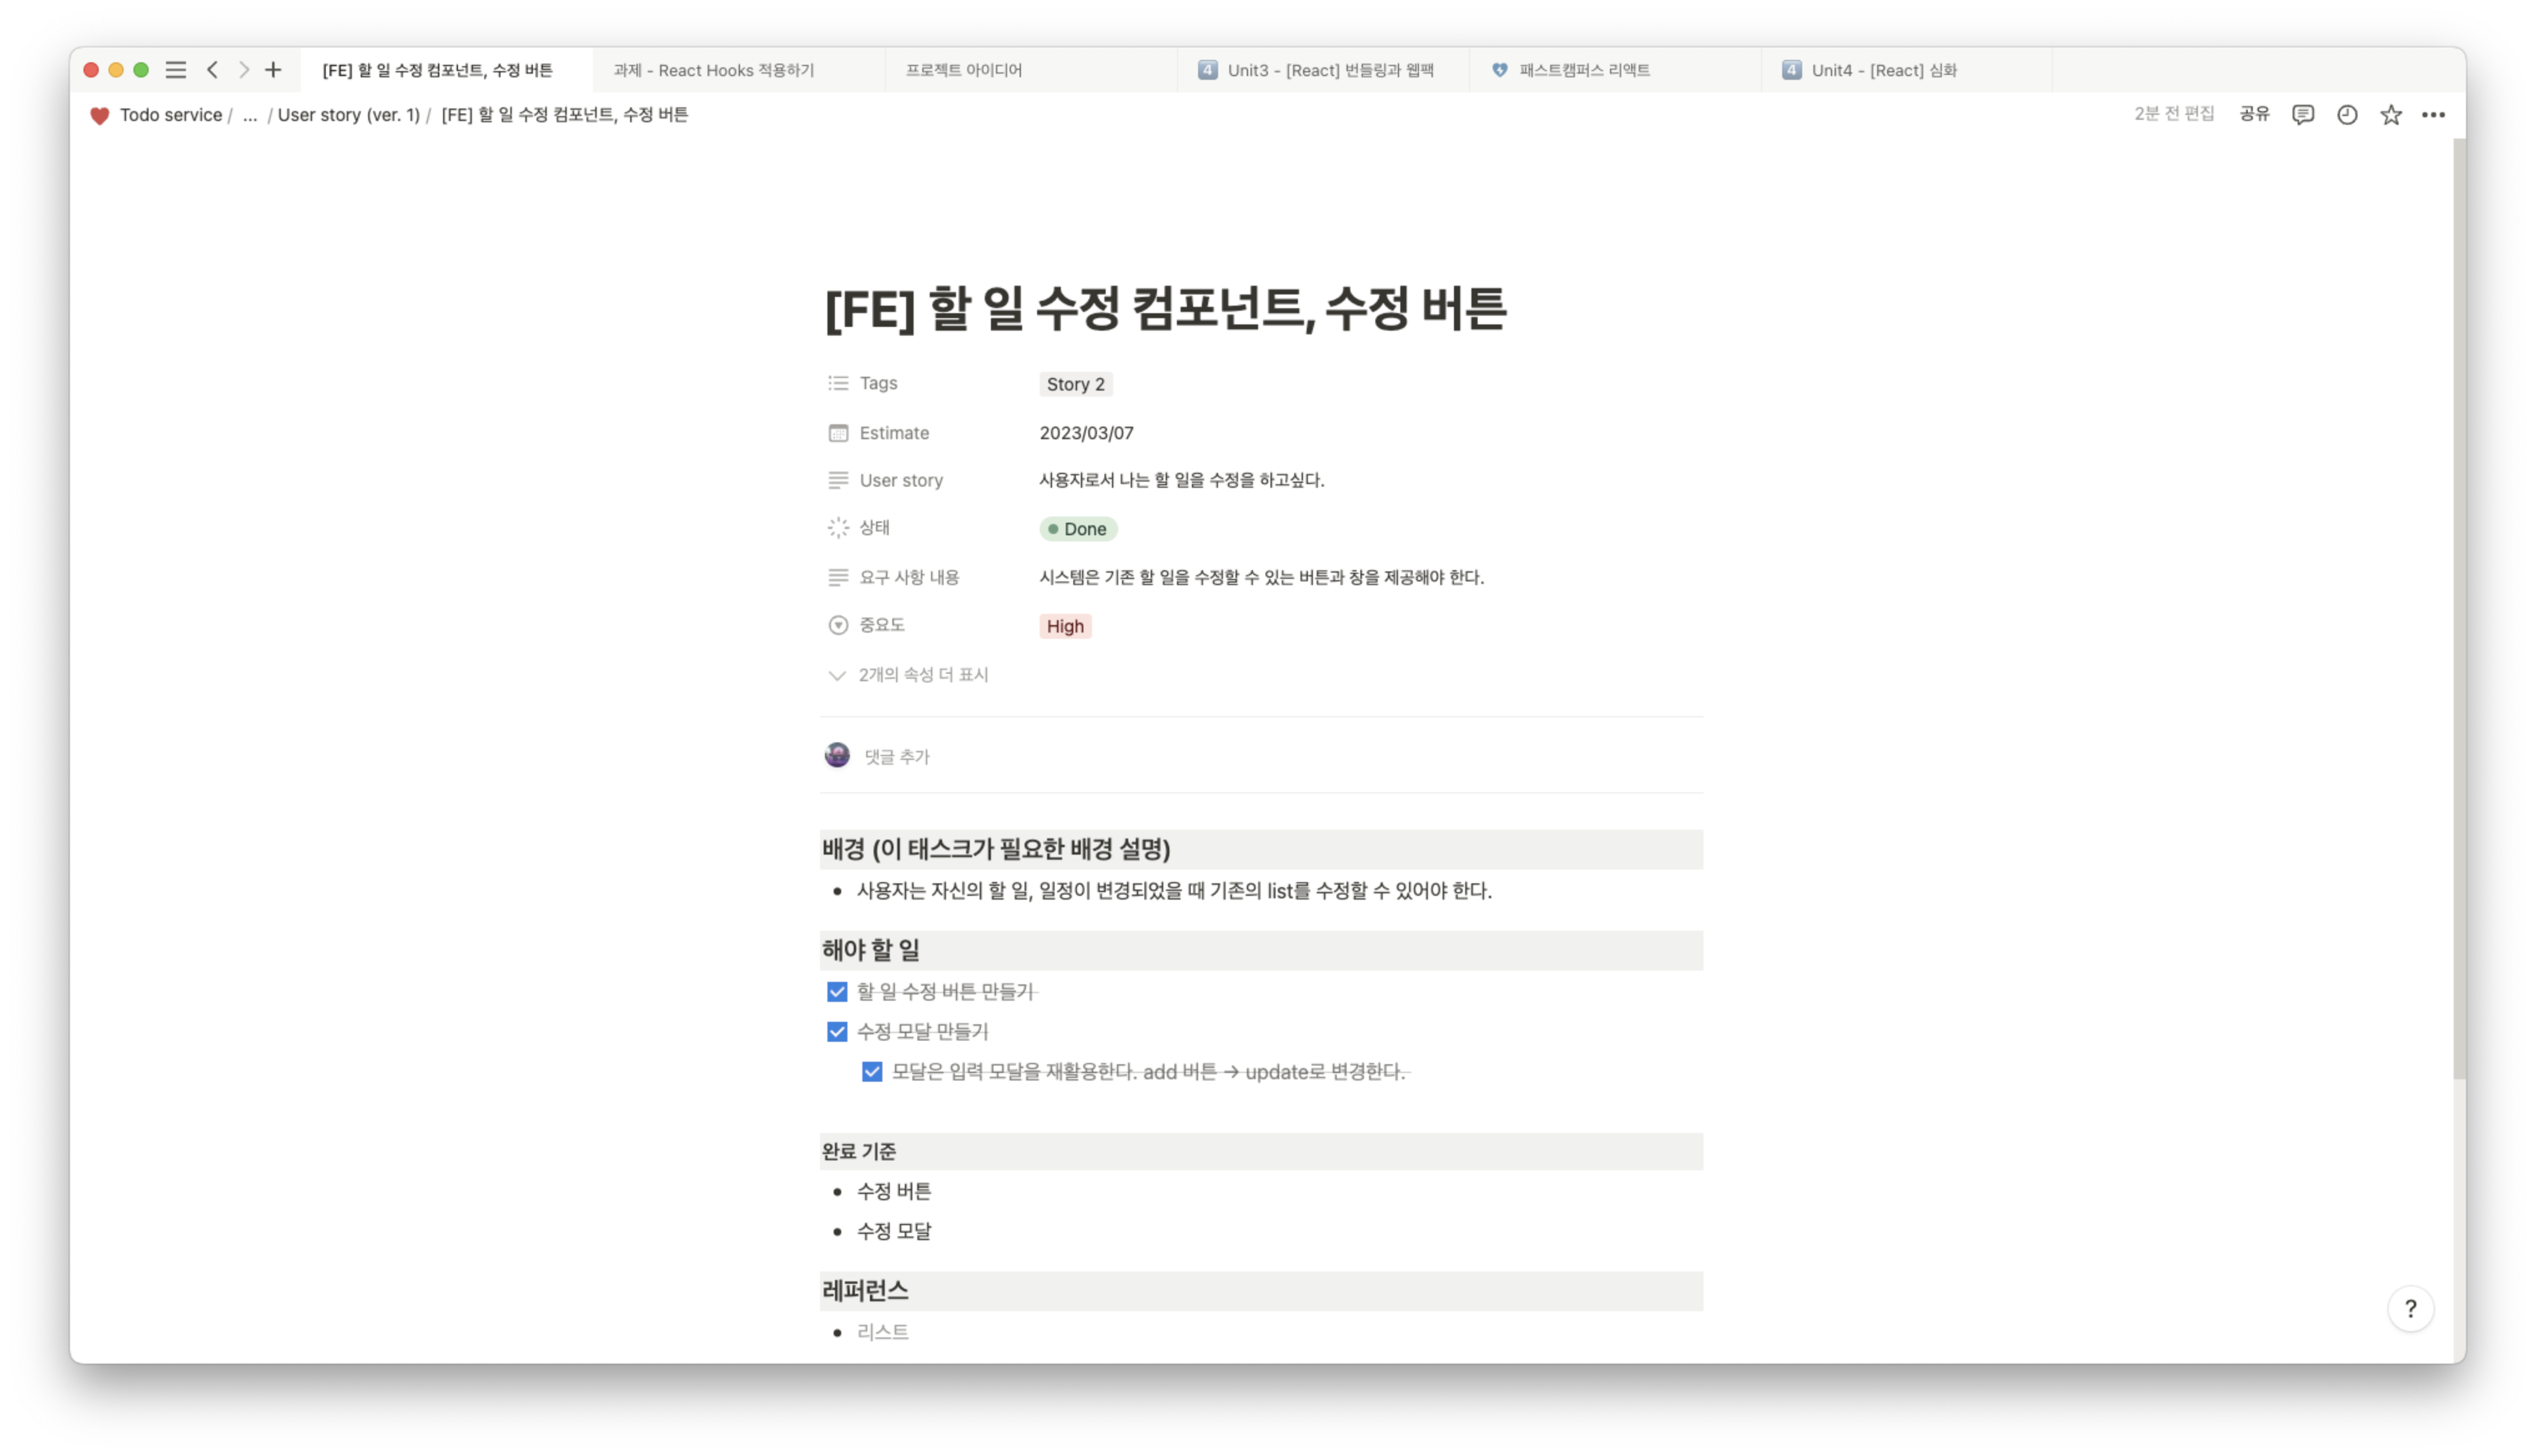Click the Unit4 tab page icon

1792,70
